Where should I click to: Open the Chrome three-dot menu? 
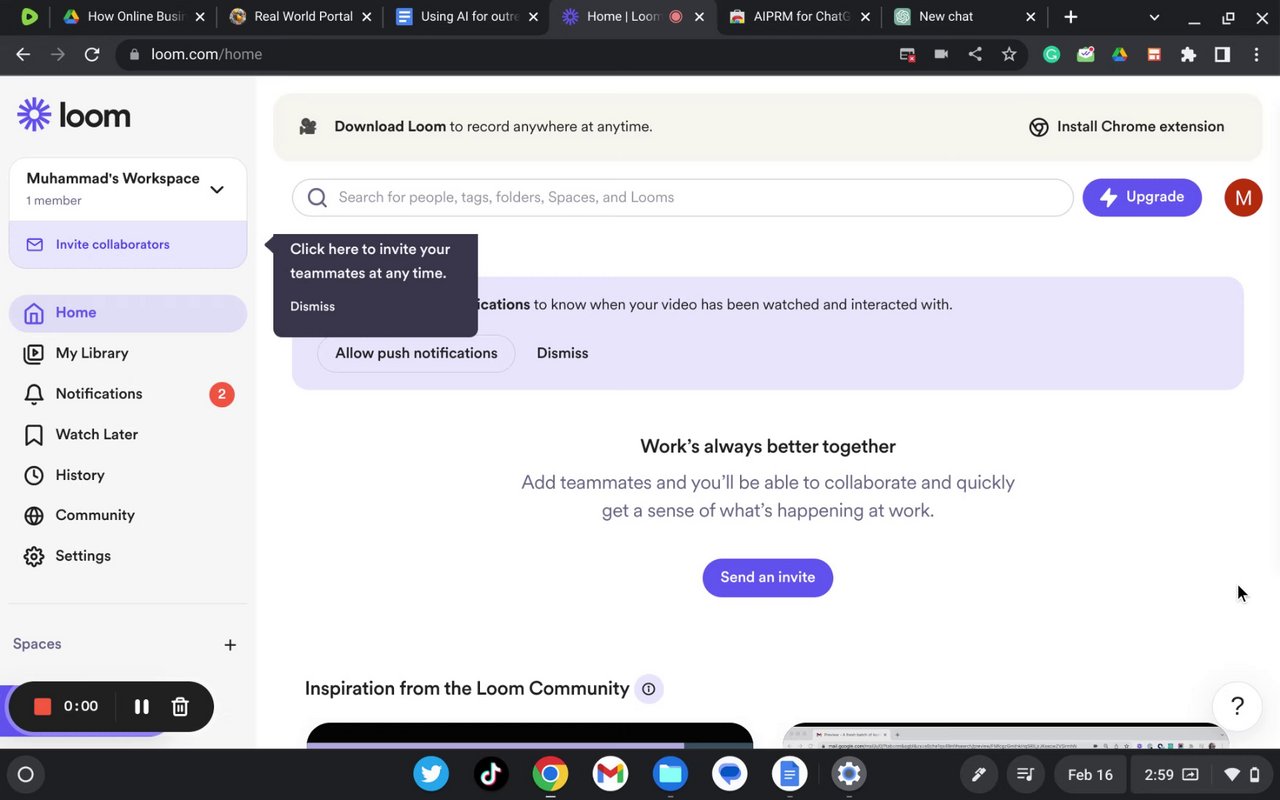point(1257,55)
